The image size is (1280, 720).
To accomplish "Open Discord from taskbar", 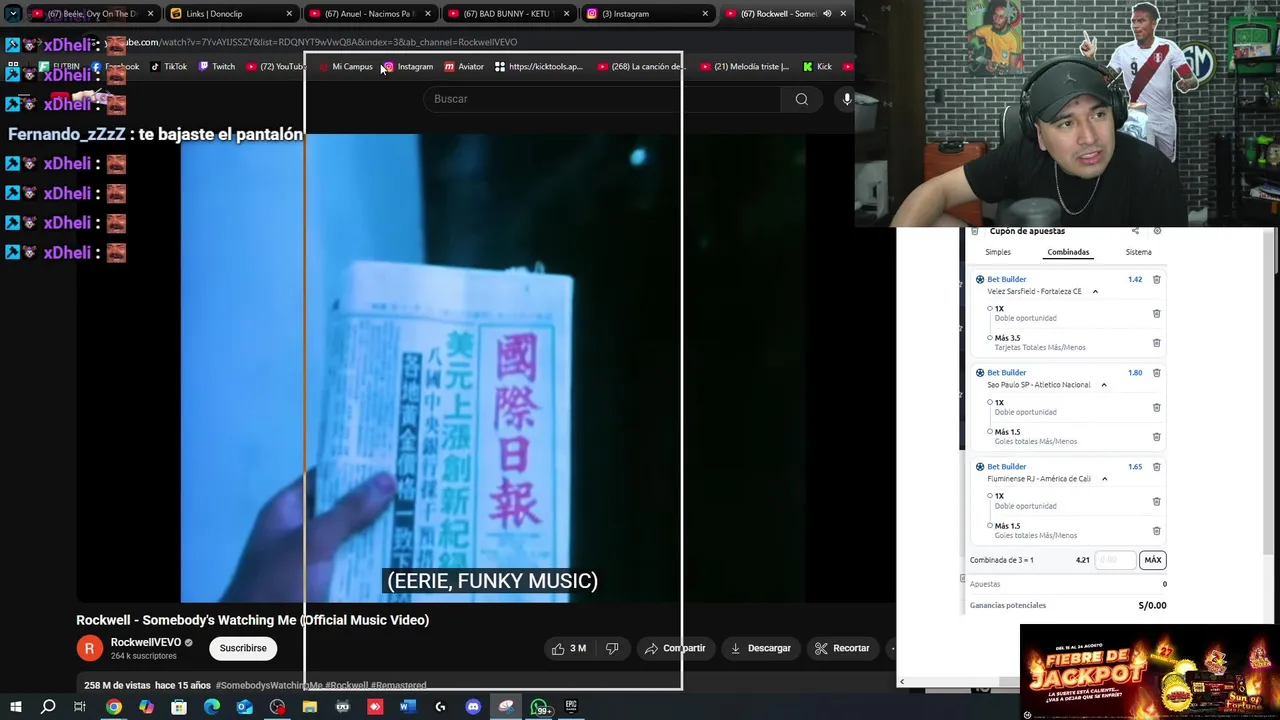I will tap(473, 707).
